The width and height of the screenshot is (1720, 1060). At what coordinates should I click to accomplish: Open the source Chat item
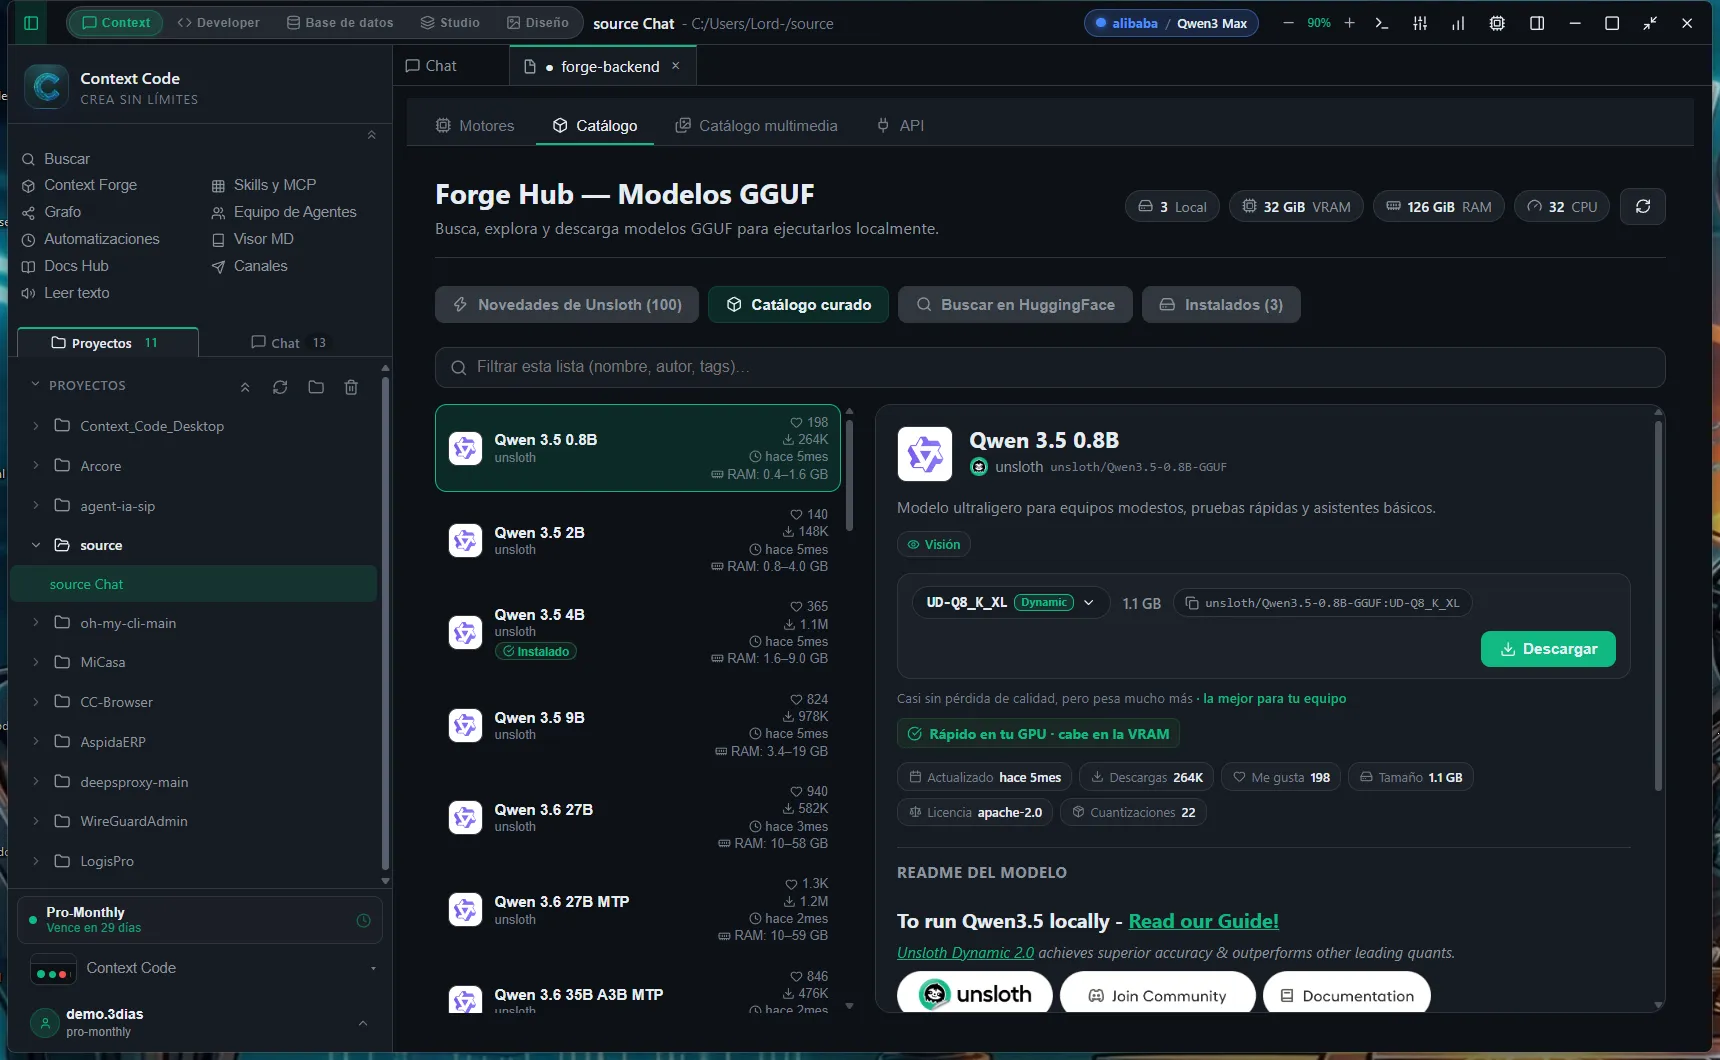click(193, 584)
